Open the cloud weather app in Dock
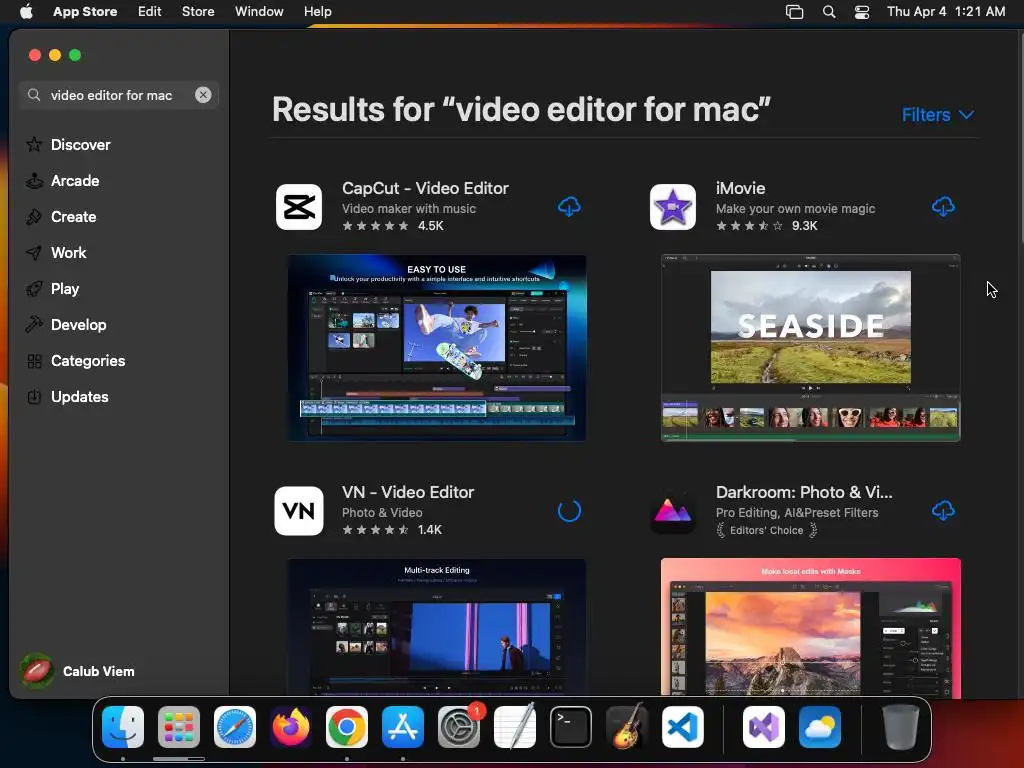 (820, 726)
